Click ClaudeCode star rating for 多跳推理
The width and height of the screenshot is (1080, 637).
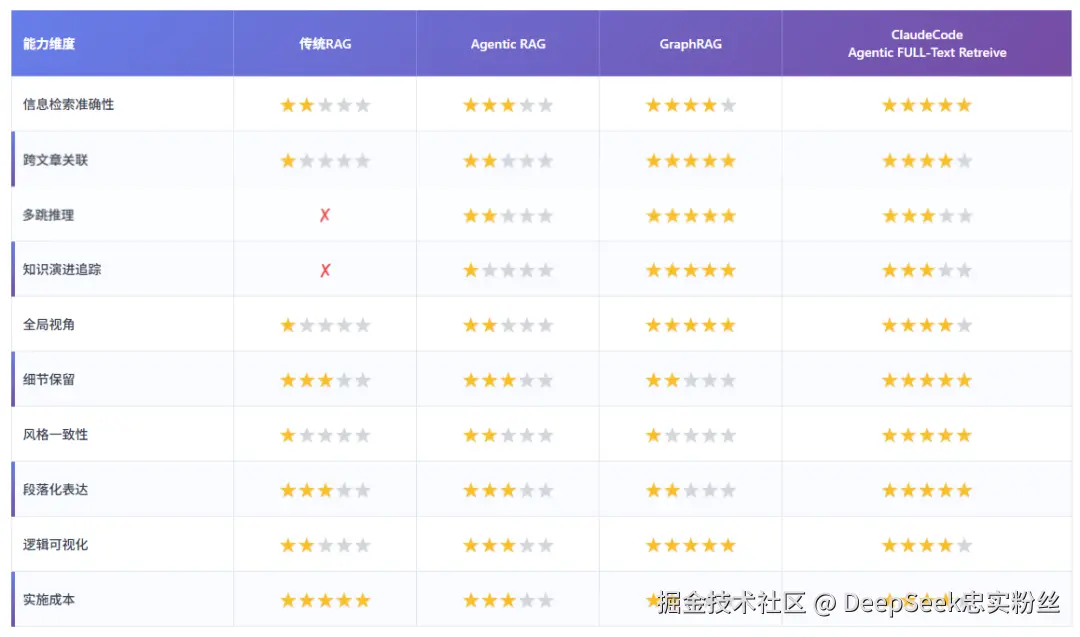(x=927, y=216)
